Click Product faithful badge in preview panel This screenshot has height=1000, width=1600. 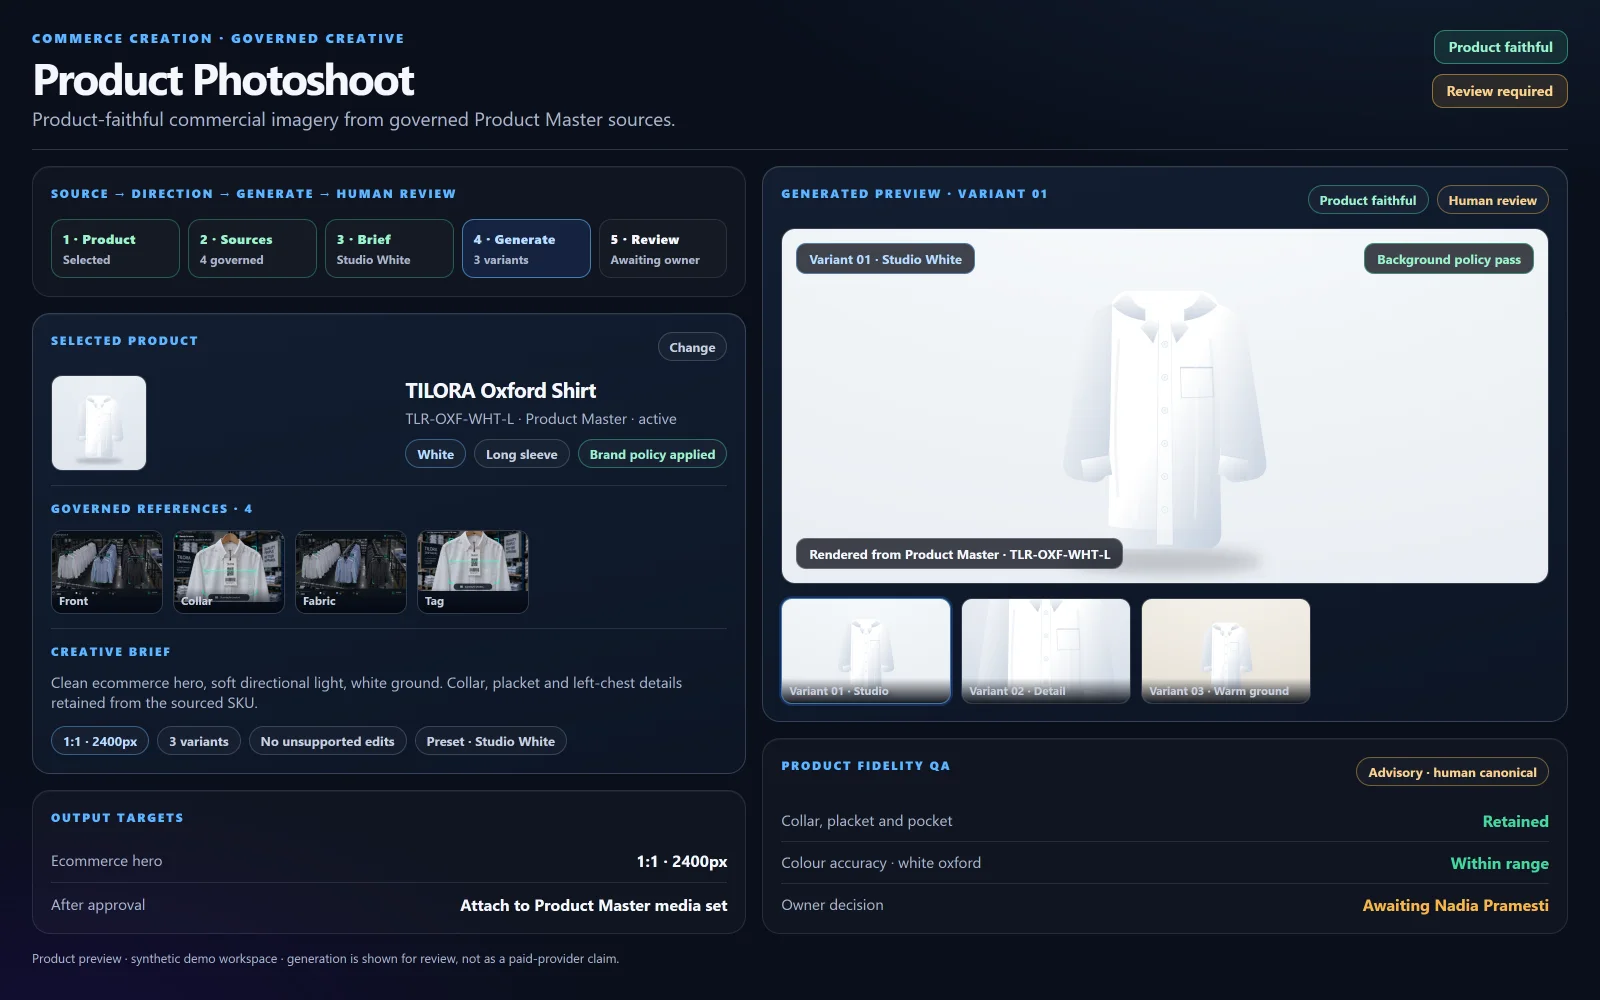pos(1368,200)
